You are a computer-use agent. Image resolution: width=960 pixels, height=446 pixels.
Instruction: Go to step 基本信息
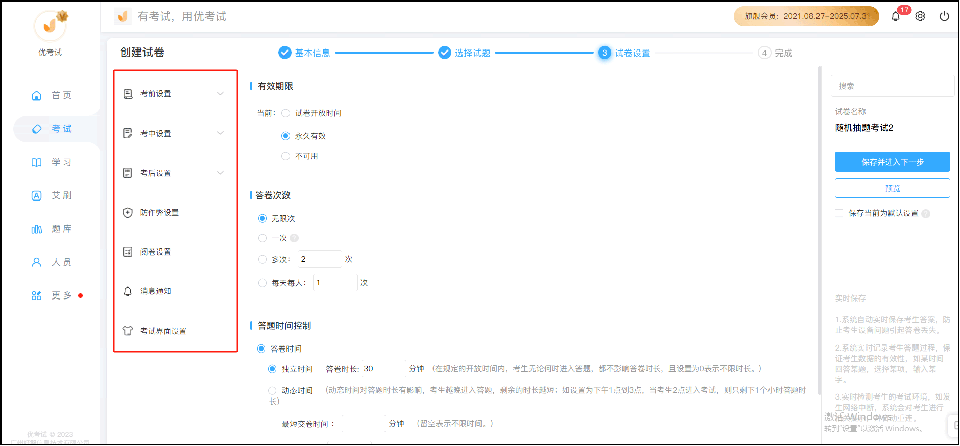[x=304, y=53]
